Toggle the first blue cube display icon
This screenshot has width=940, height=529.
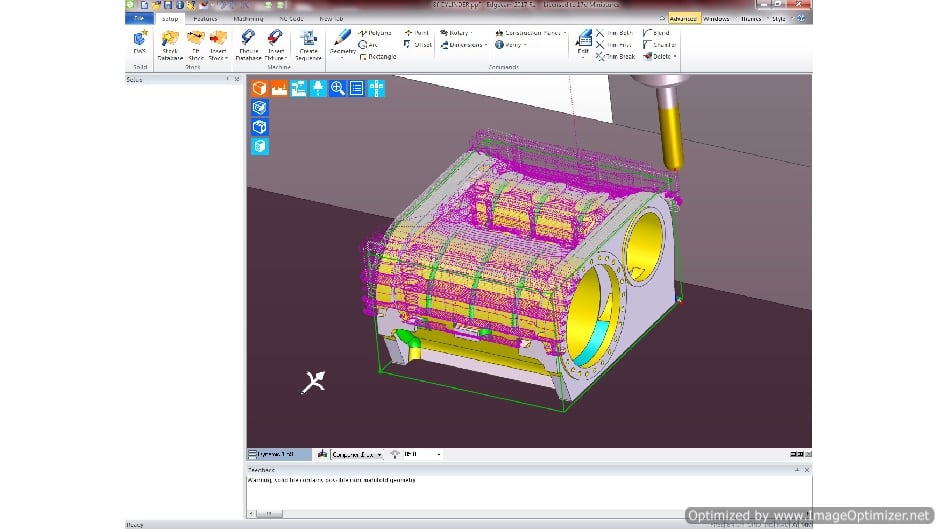(260, 108)
